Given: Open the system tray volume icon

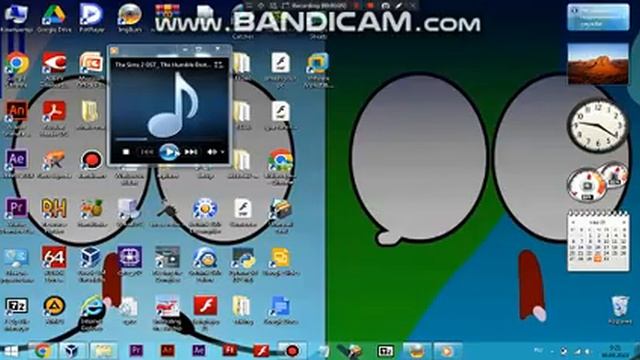Looking at the screenshot, I should point(588,351).
